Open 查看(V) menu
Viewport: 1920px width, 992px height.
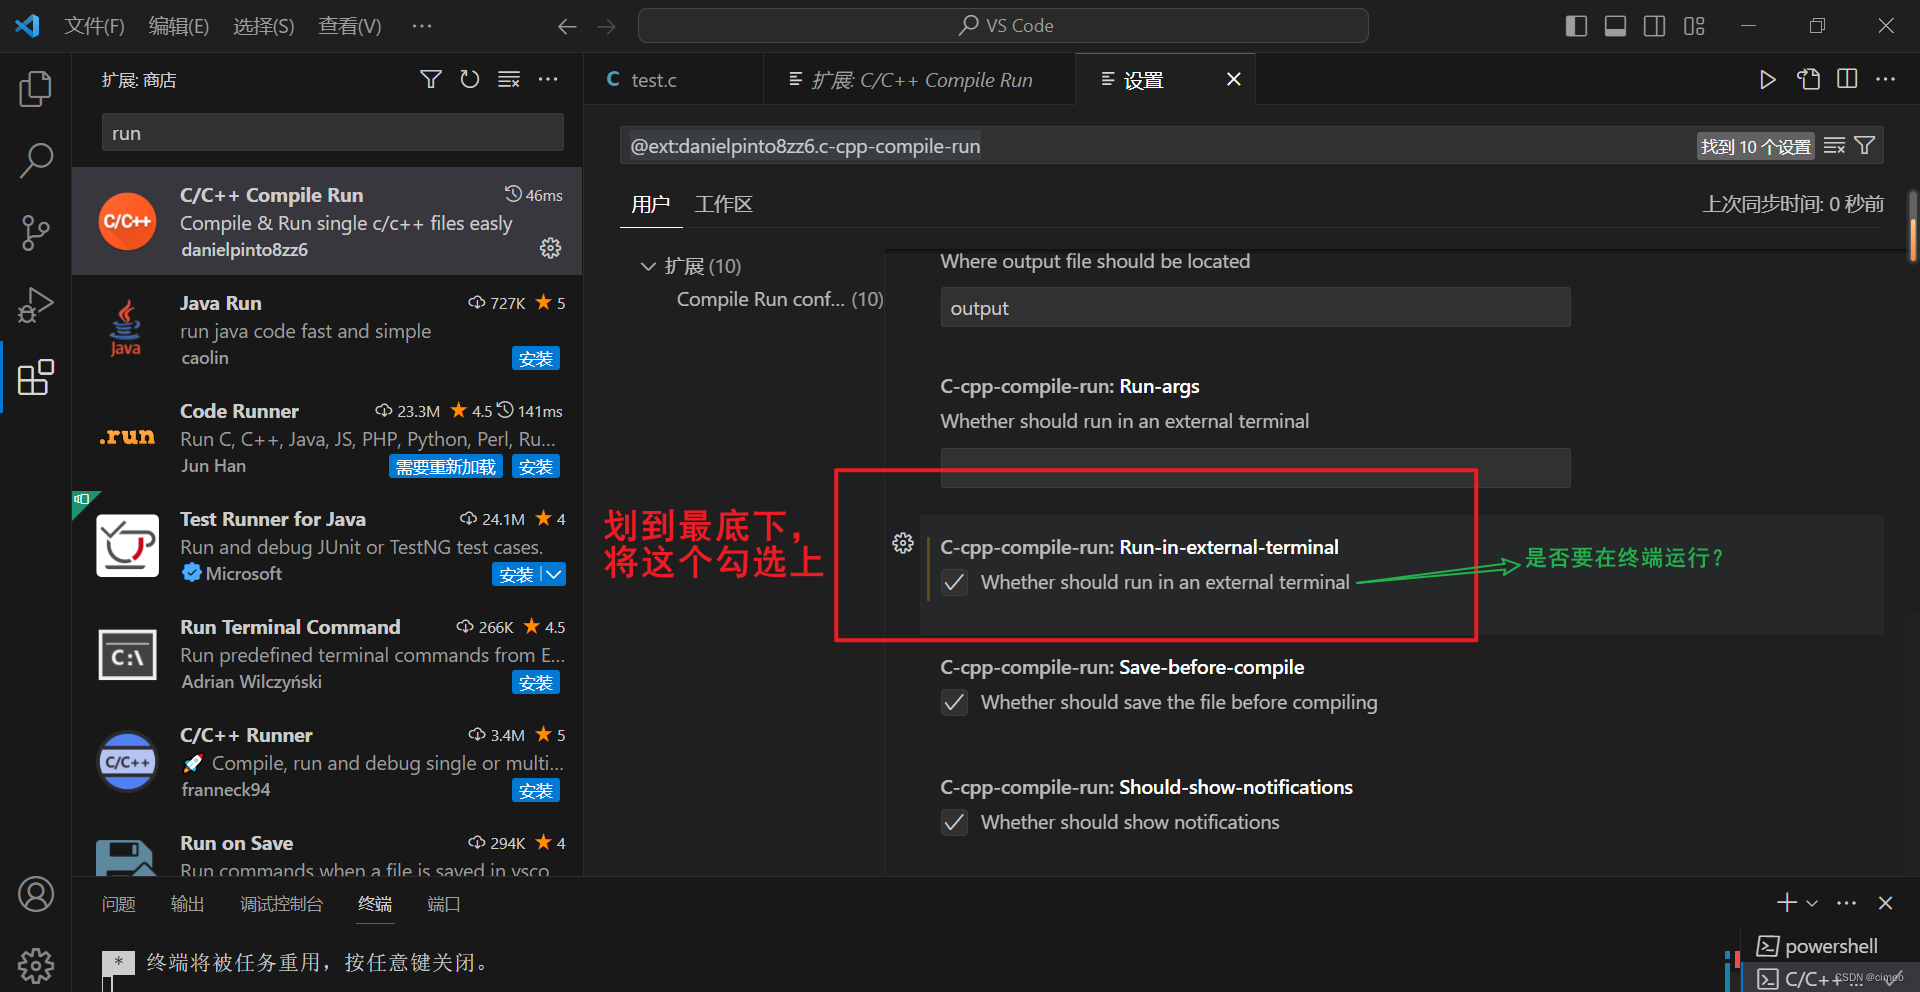(350, 26)
